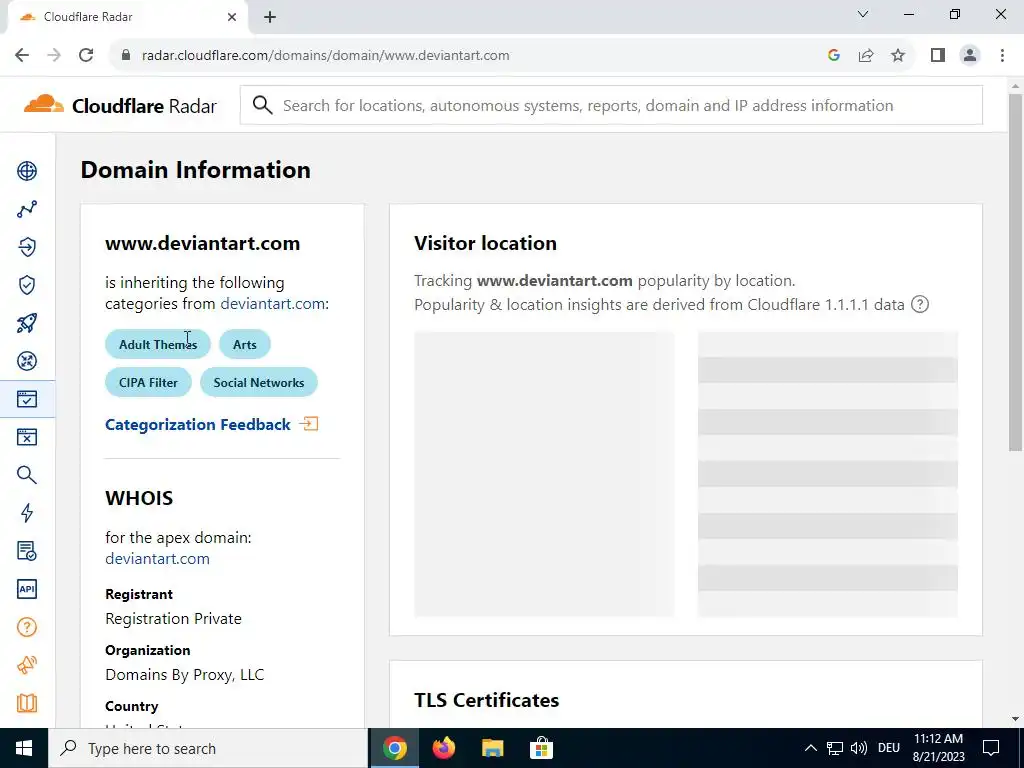The width and height of the screenshot is (1024, 768).
Task: Open the Windows Start menu
Action: (24, 748)
